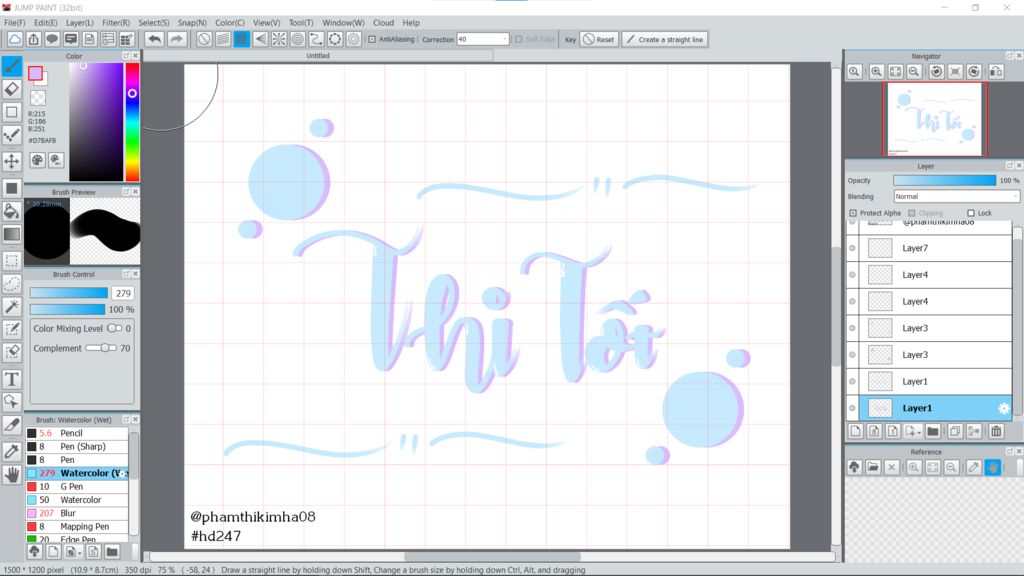Open settings gear on selected Layer1

click(1004, 408)
